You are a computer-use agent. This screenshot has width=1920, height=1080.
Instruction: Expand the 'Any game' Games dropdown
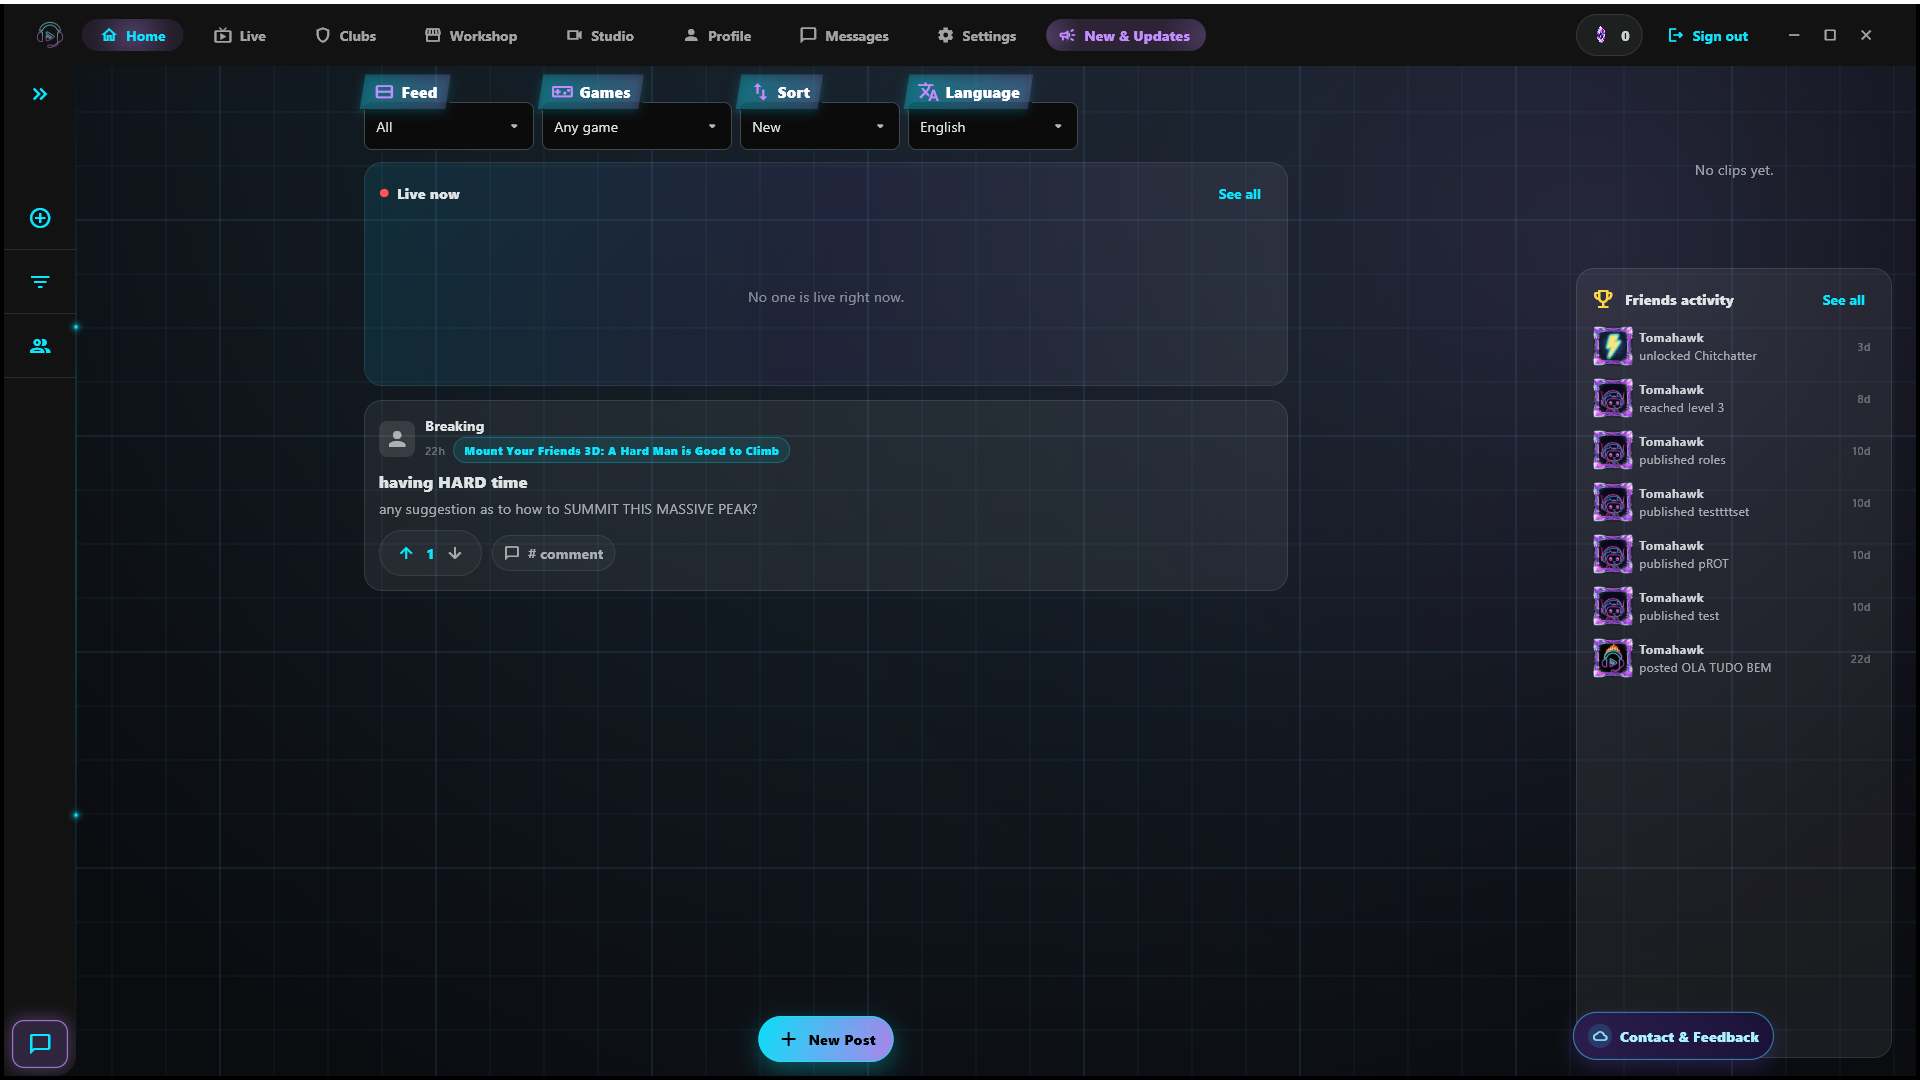point(635,127)
